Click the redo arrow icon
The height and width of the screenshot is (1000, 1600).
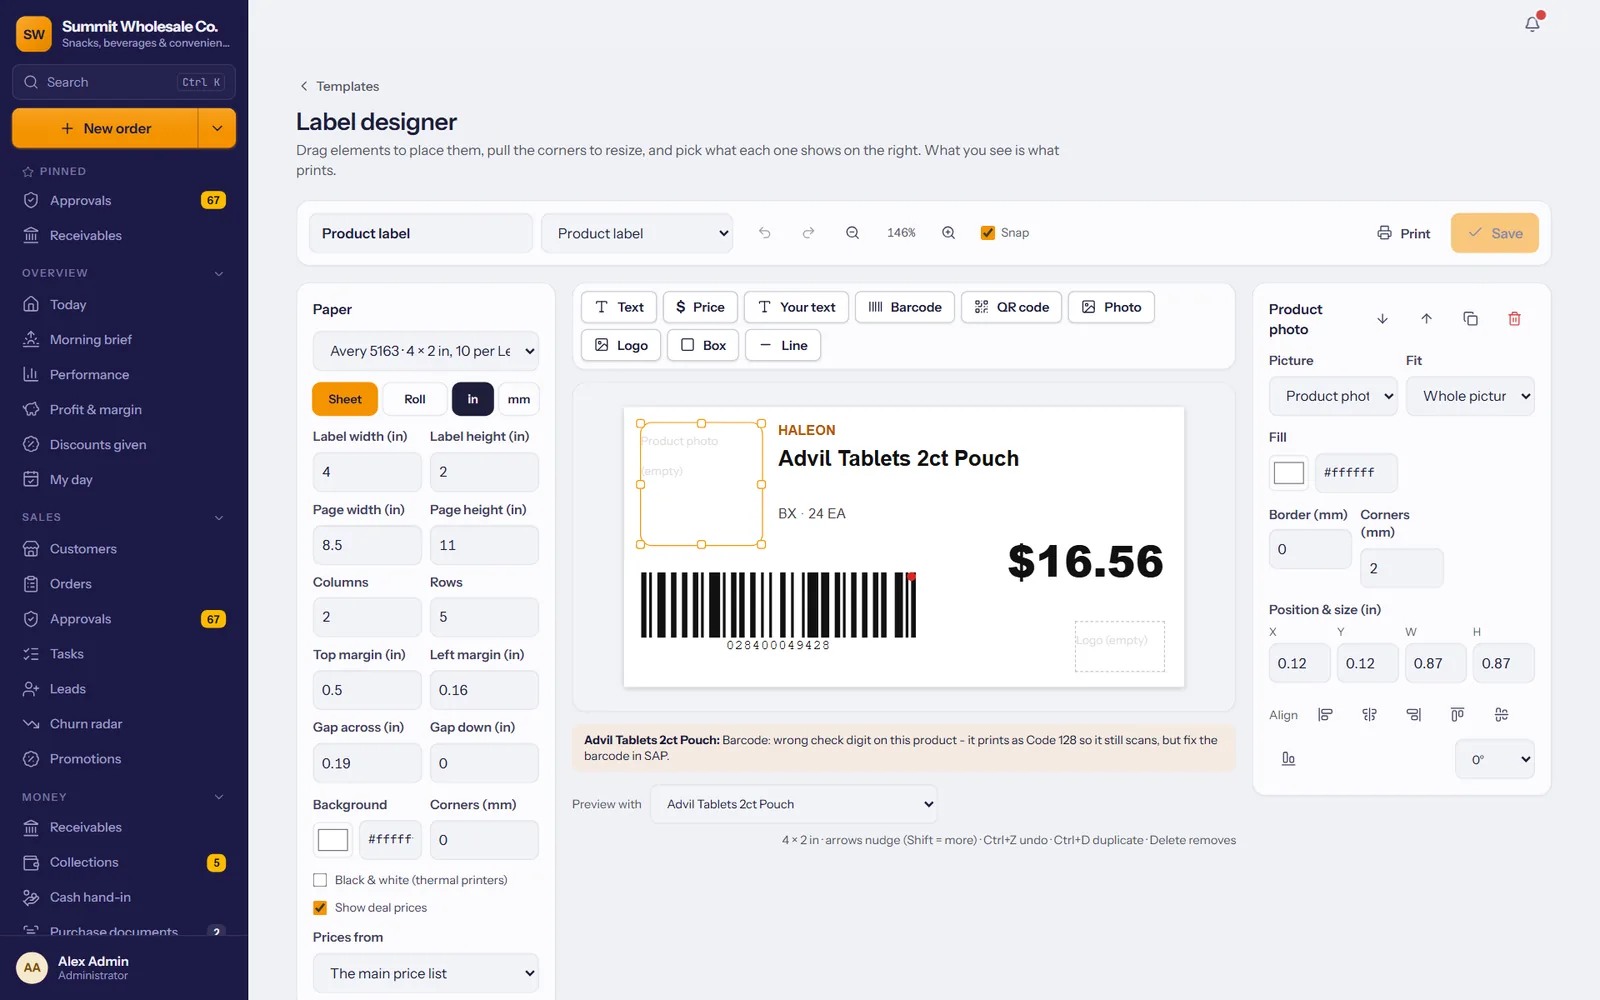808,233
